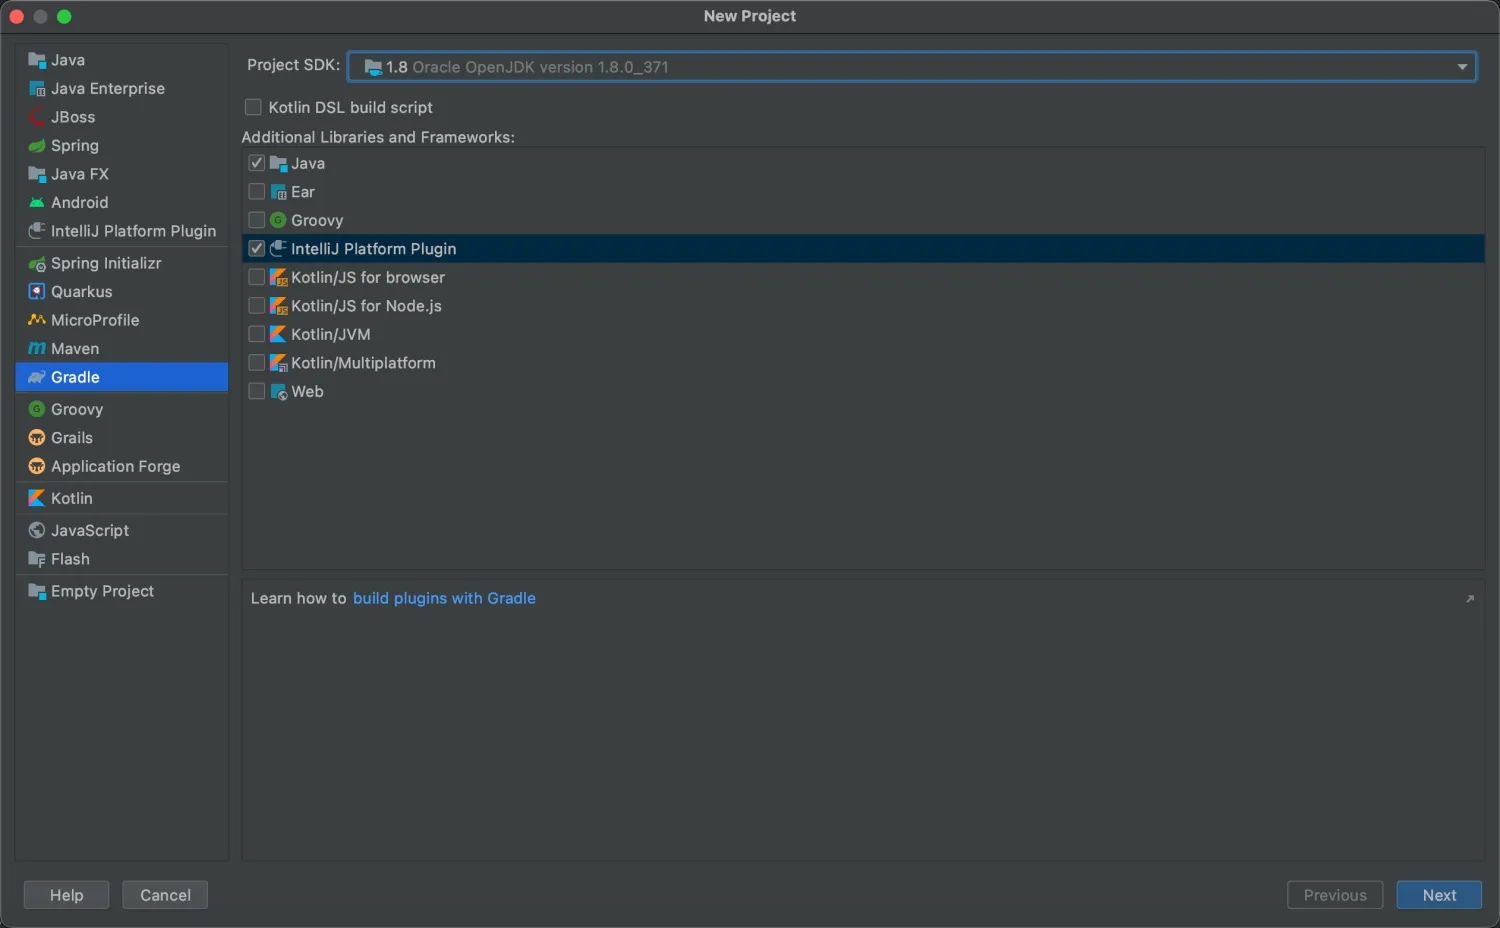1500x928 pixels.
Task: Click the Cancel button
Action: (165, 895)
